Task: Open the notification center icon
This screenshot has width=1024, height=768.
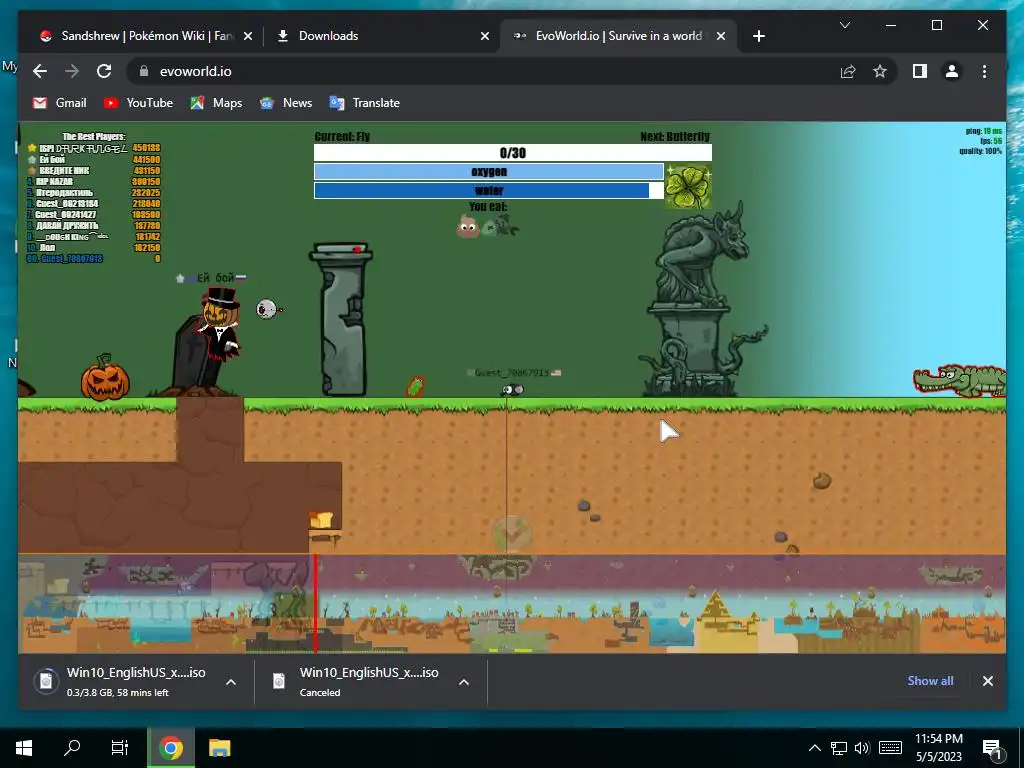Action: point(992,748)
